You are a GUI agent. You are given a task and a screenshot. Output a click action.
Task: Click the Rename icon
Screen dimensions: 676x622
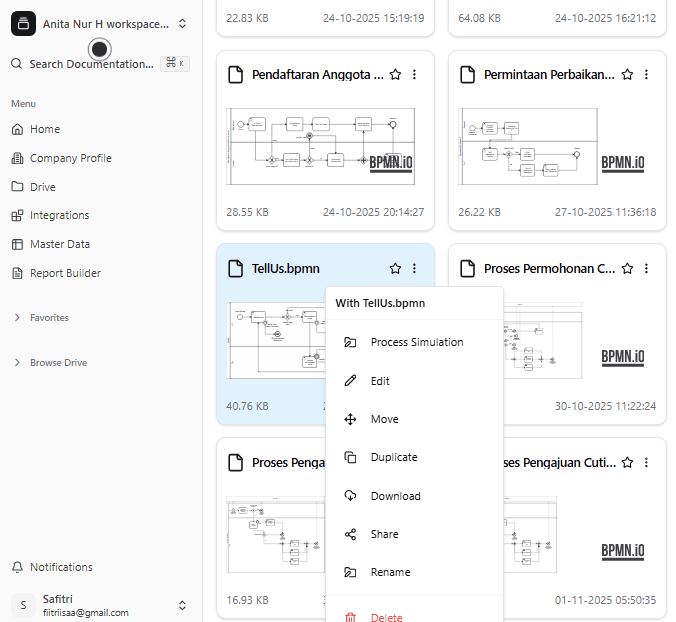click(350, 572)
